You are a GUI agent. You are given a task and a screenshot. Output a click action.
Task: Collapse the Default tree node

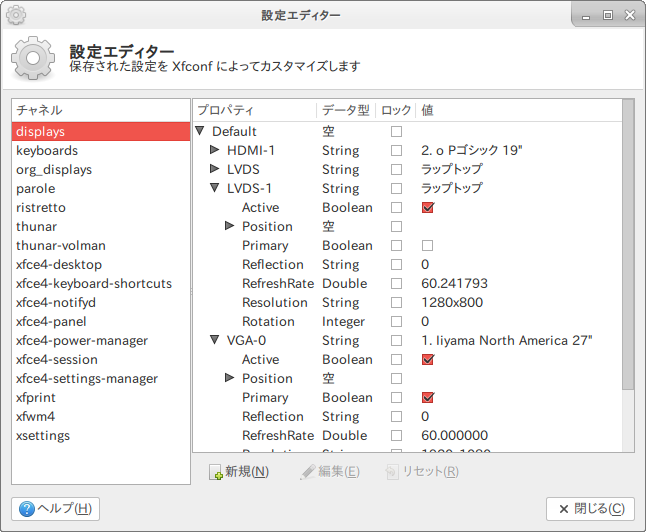[x=200, y=131]
